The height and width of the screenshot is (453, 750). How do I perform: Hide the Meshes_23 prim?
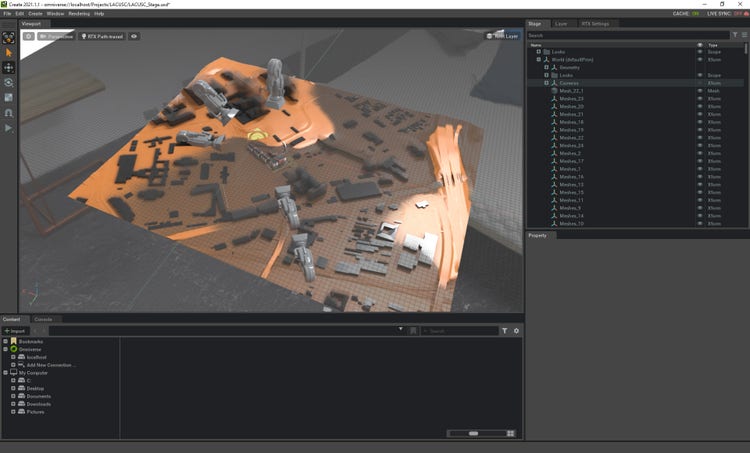(699, 99)
